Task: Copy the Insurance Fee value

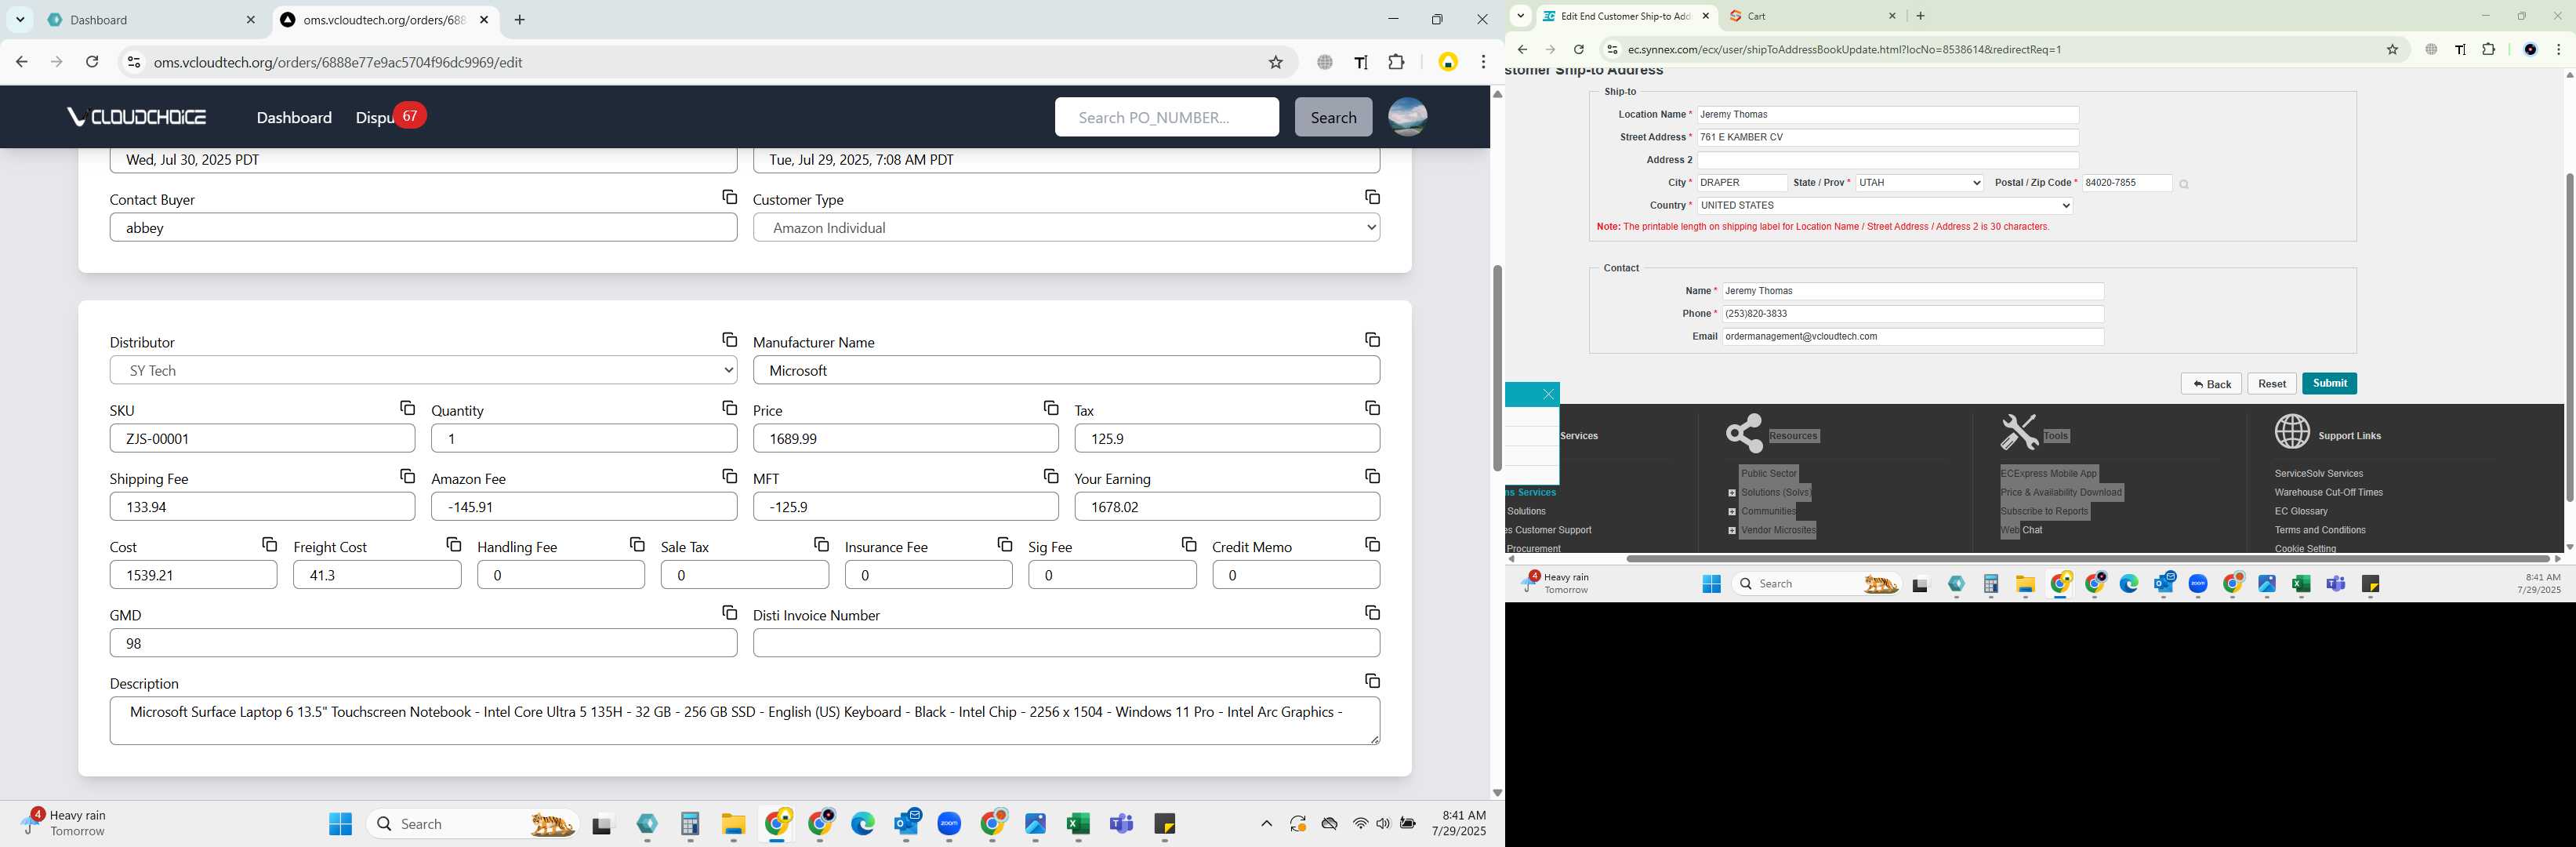Action: coord(1004,544)
